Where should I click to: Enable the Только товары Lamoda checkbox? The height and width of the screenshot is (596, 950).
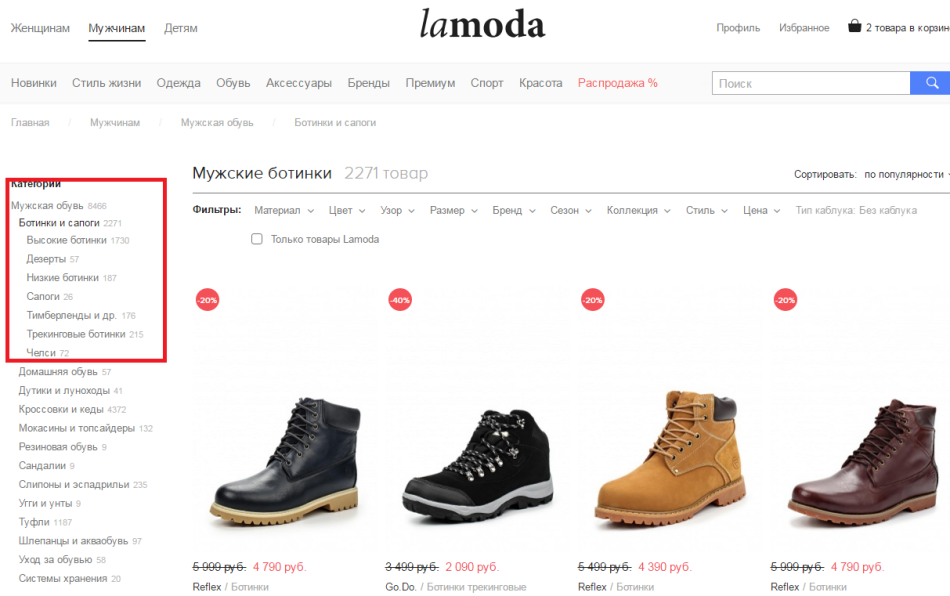pyautogui.click(x=257, y=239)
